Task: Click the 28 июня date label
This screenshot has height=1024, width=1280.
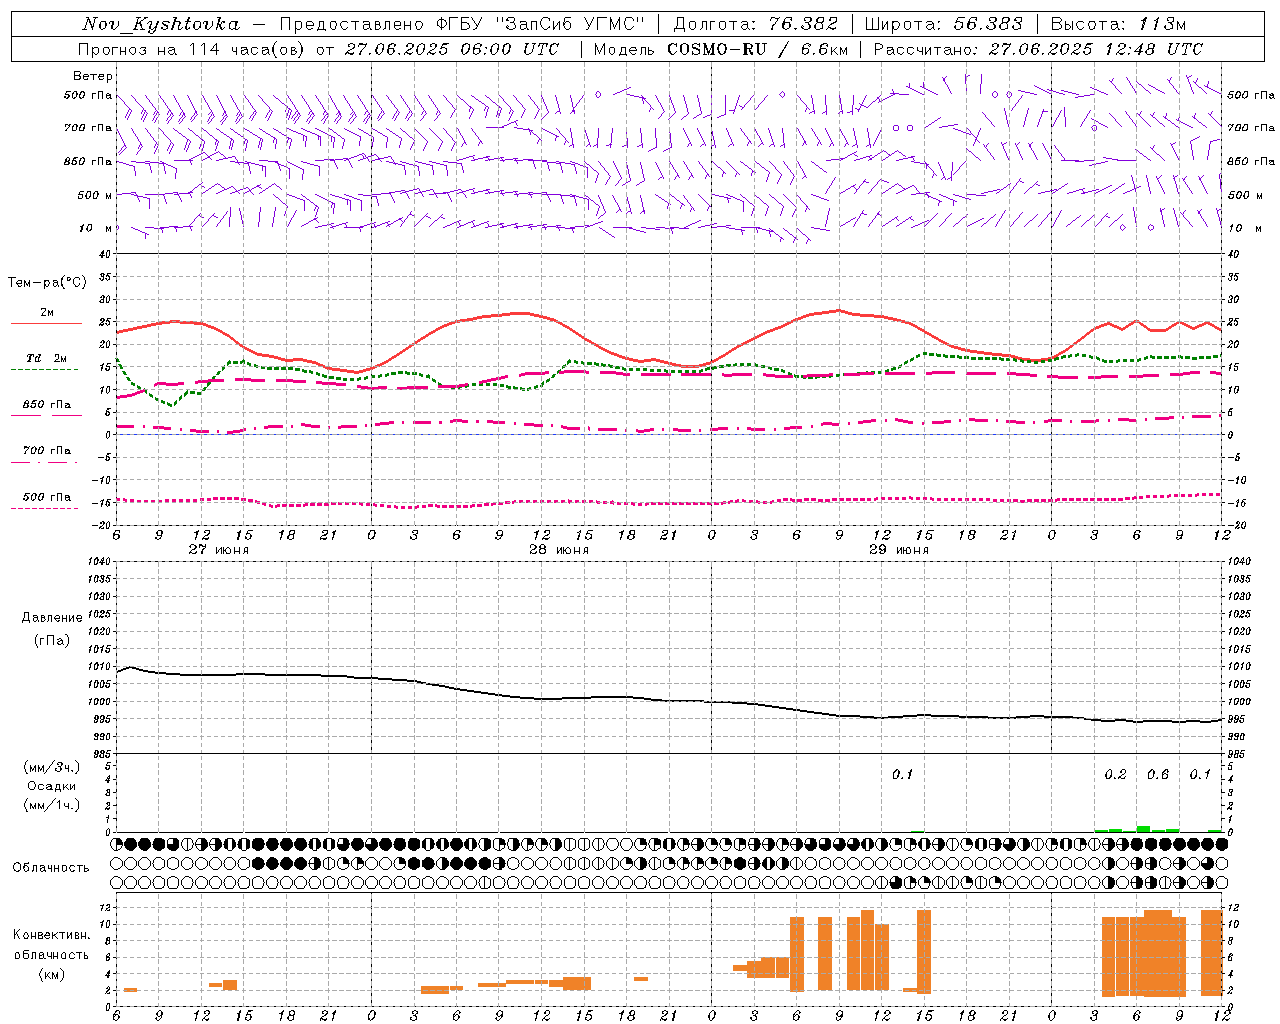Action: pyautogui.click(x=559, y=549)
